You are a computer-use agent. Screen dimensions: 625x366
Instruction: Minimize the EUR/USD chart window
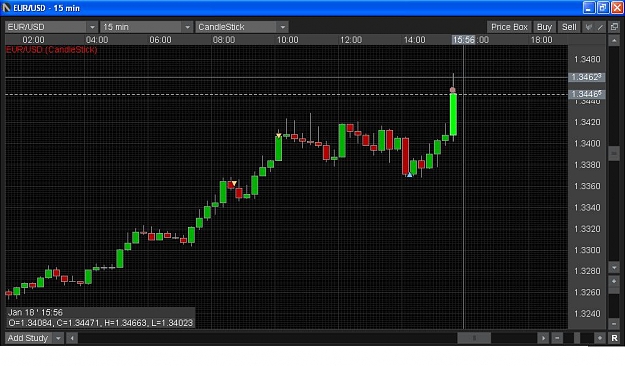pos(589,8)
